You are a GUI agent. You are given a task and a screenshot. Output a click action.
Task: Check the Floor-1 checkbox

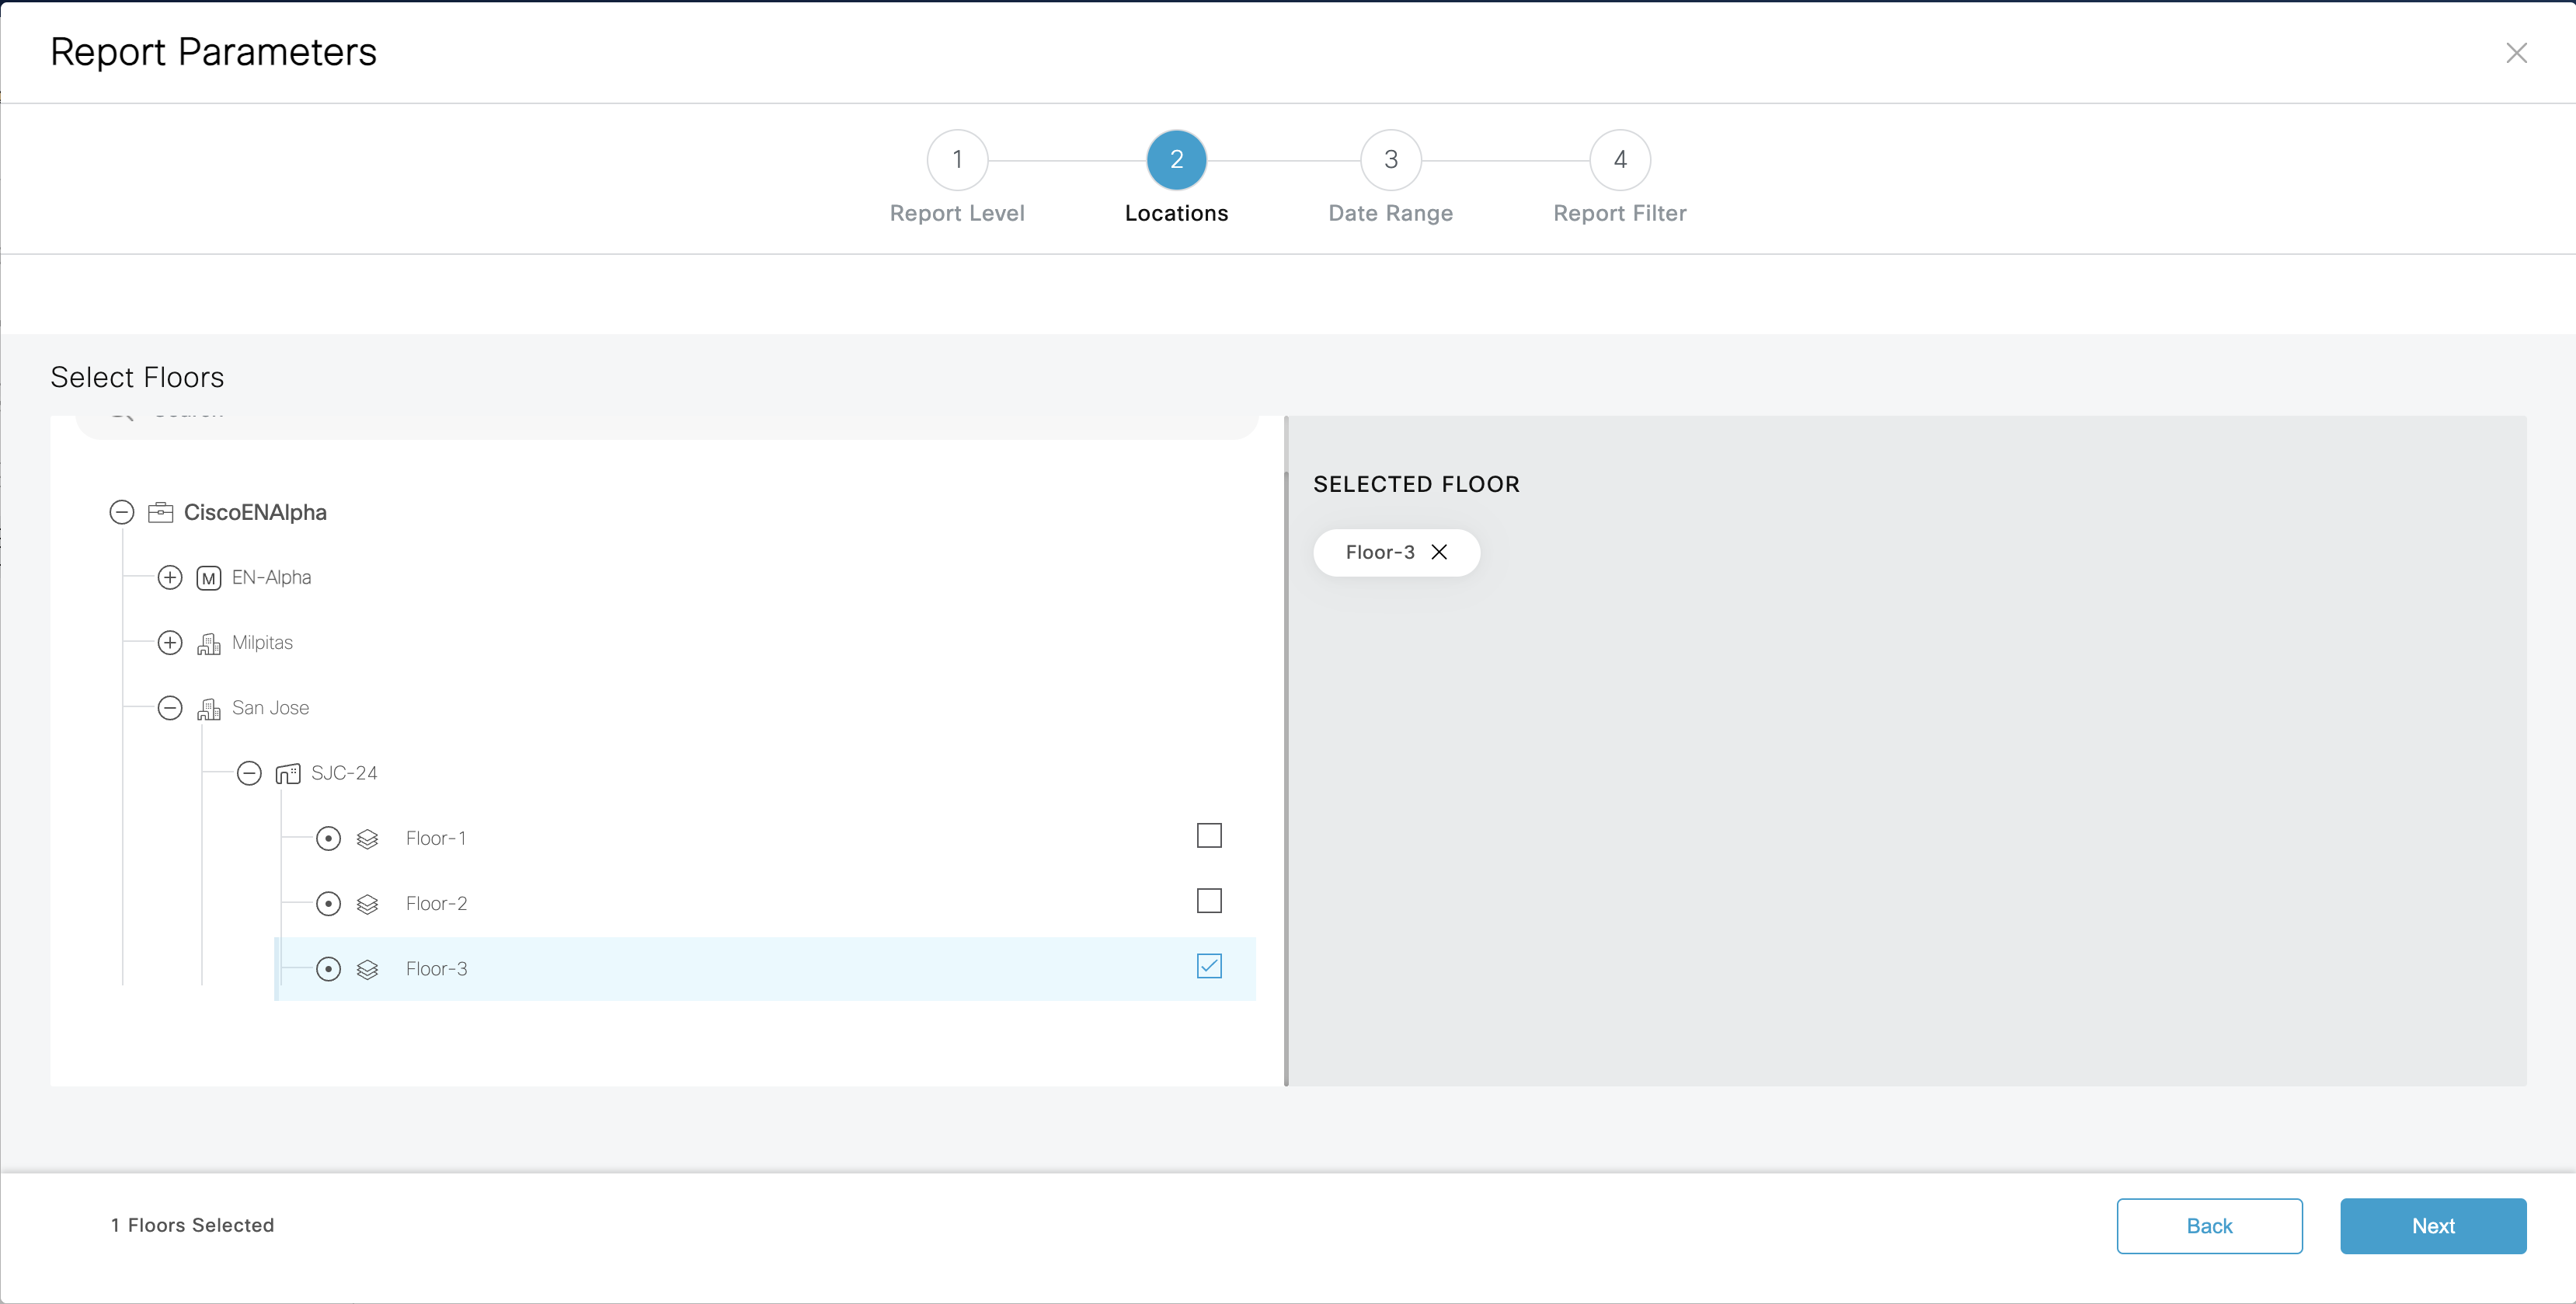[1209, 836]
